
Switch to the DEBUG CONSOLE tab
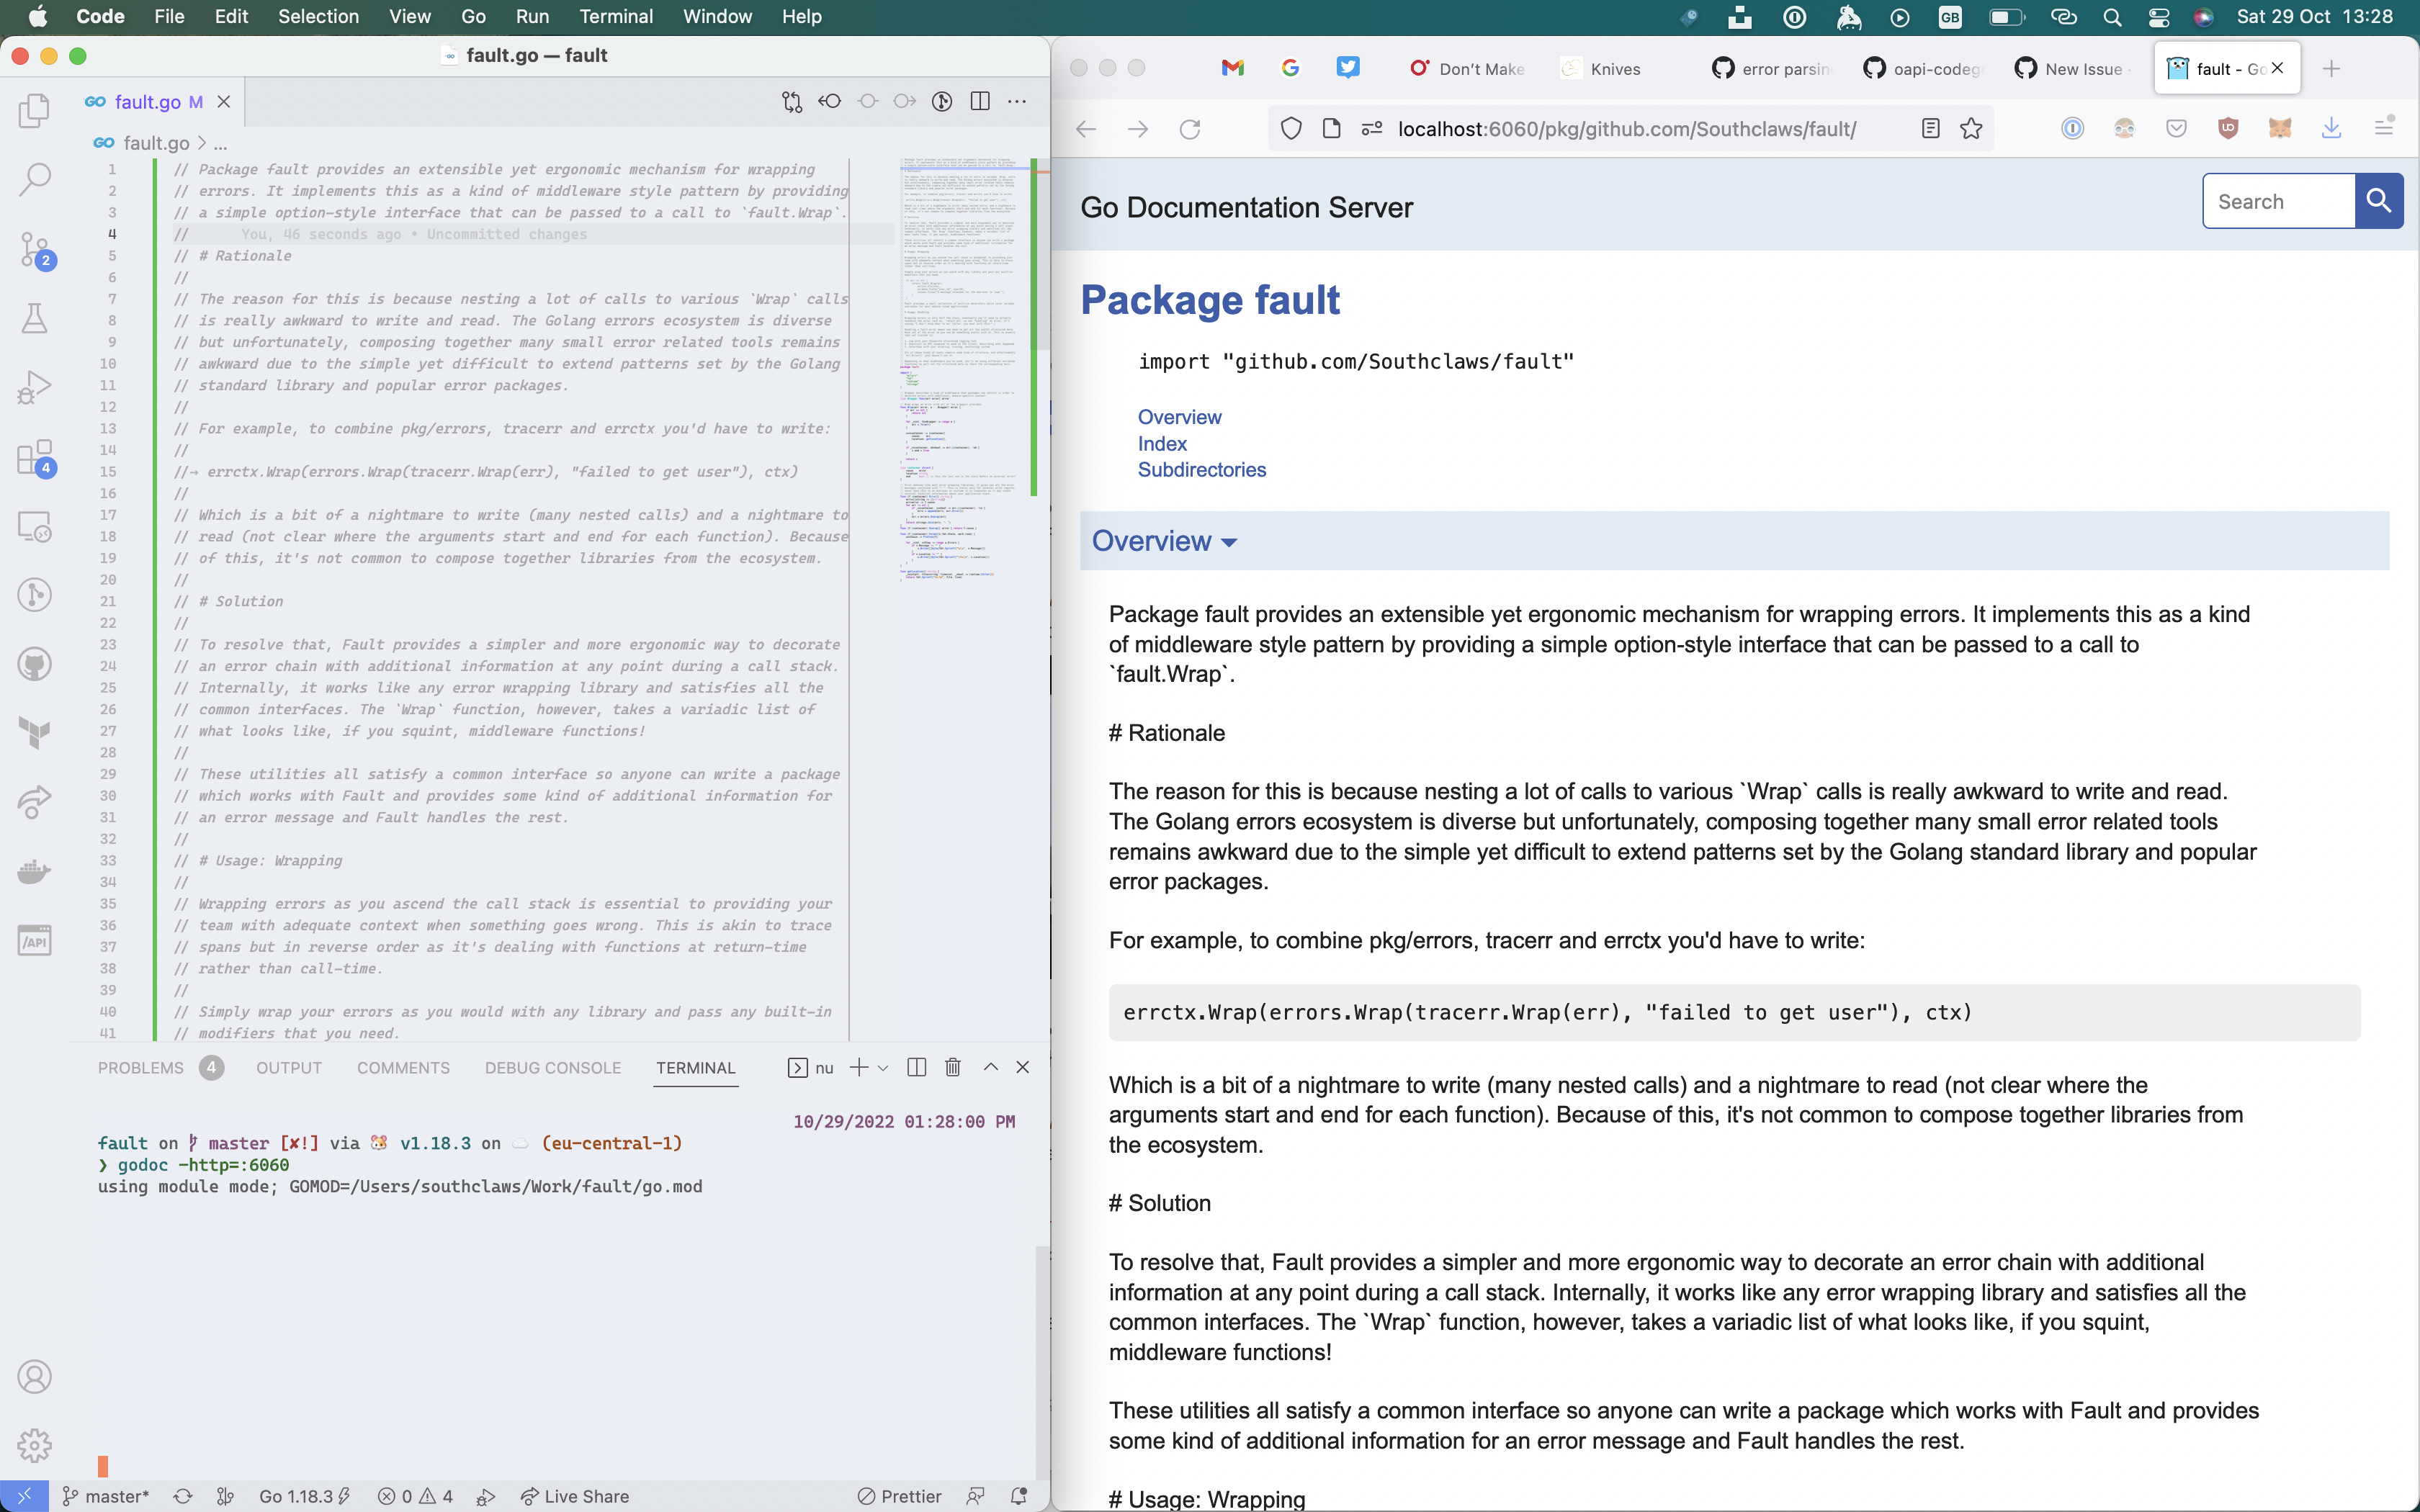552,1067
